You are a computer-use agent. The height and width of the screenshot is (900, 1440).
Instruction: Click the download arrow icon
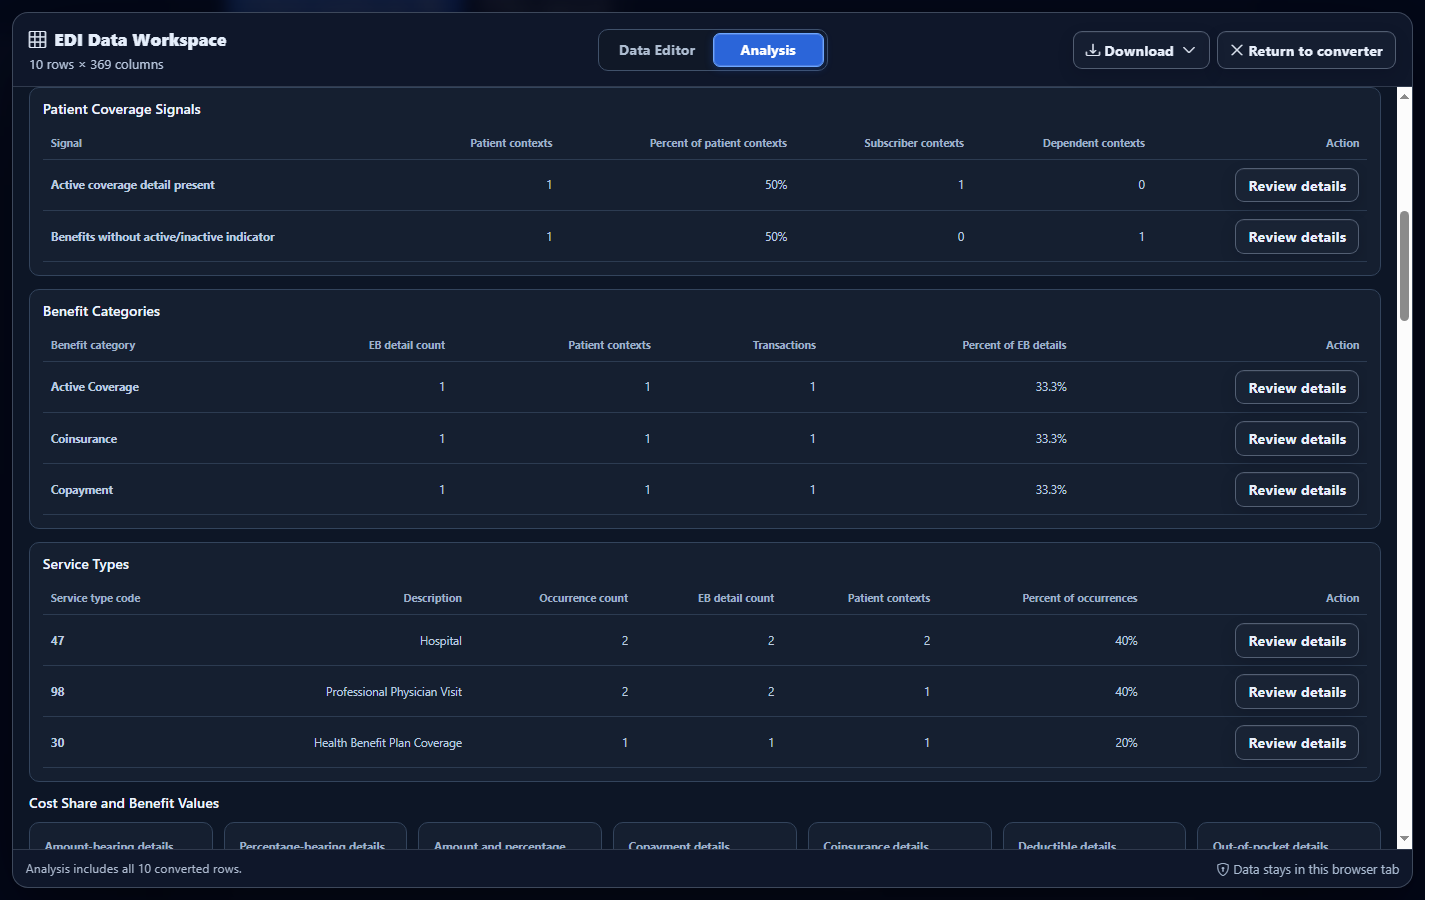[1093, 51]
